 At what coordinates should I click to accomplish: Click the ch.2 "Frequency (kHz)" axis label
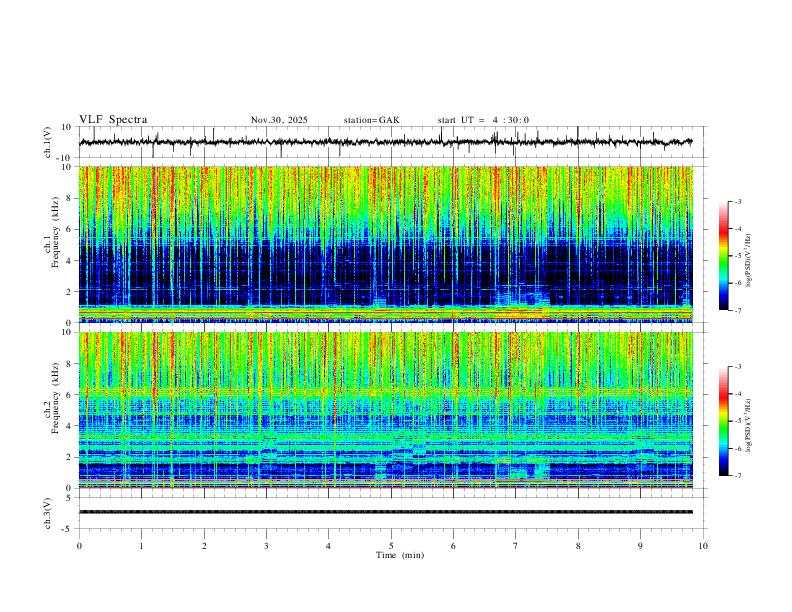(55, 398)
